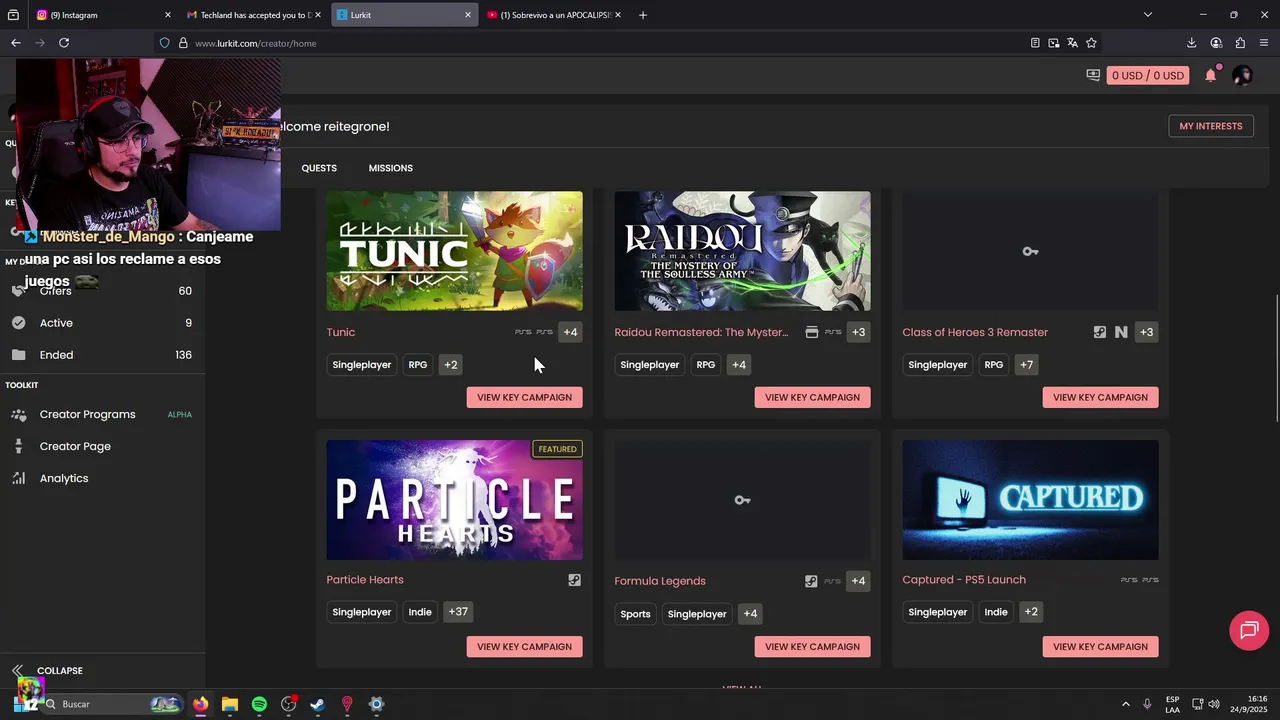Click the Creator Page icon in sidebar

click(18, 446)
